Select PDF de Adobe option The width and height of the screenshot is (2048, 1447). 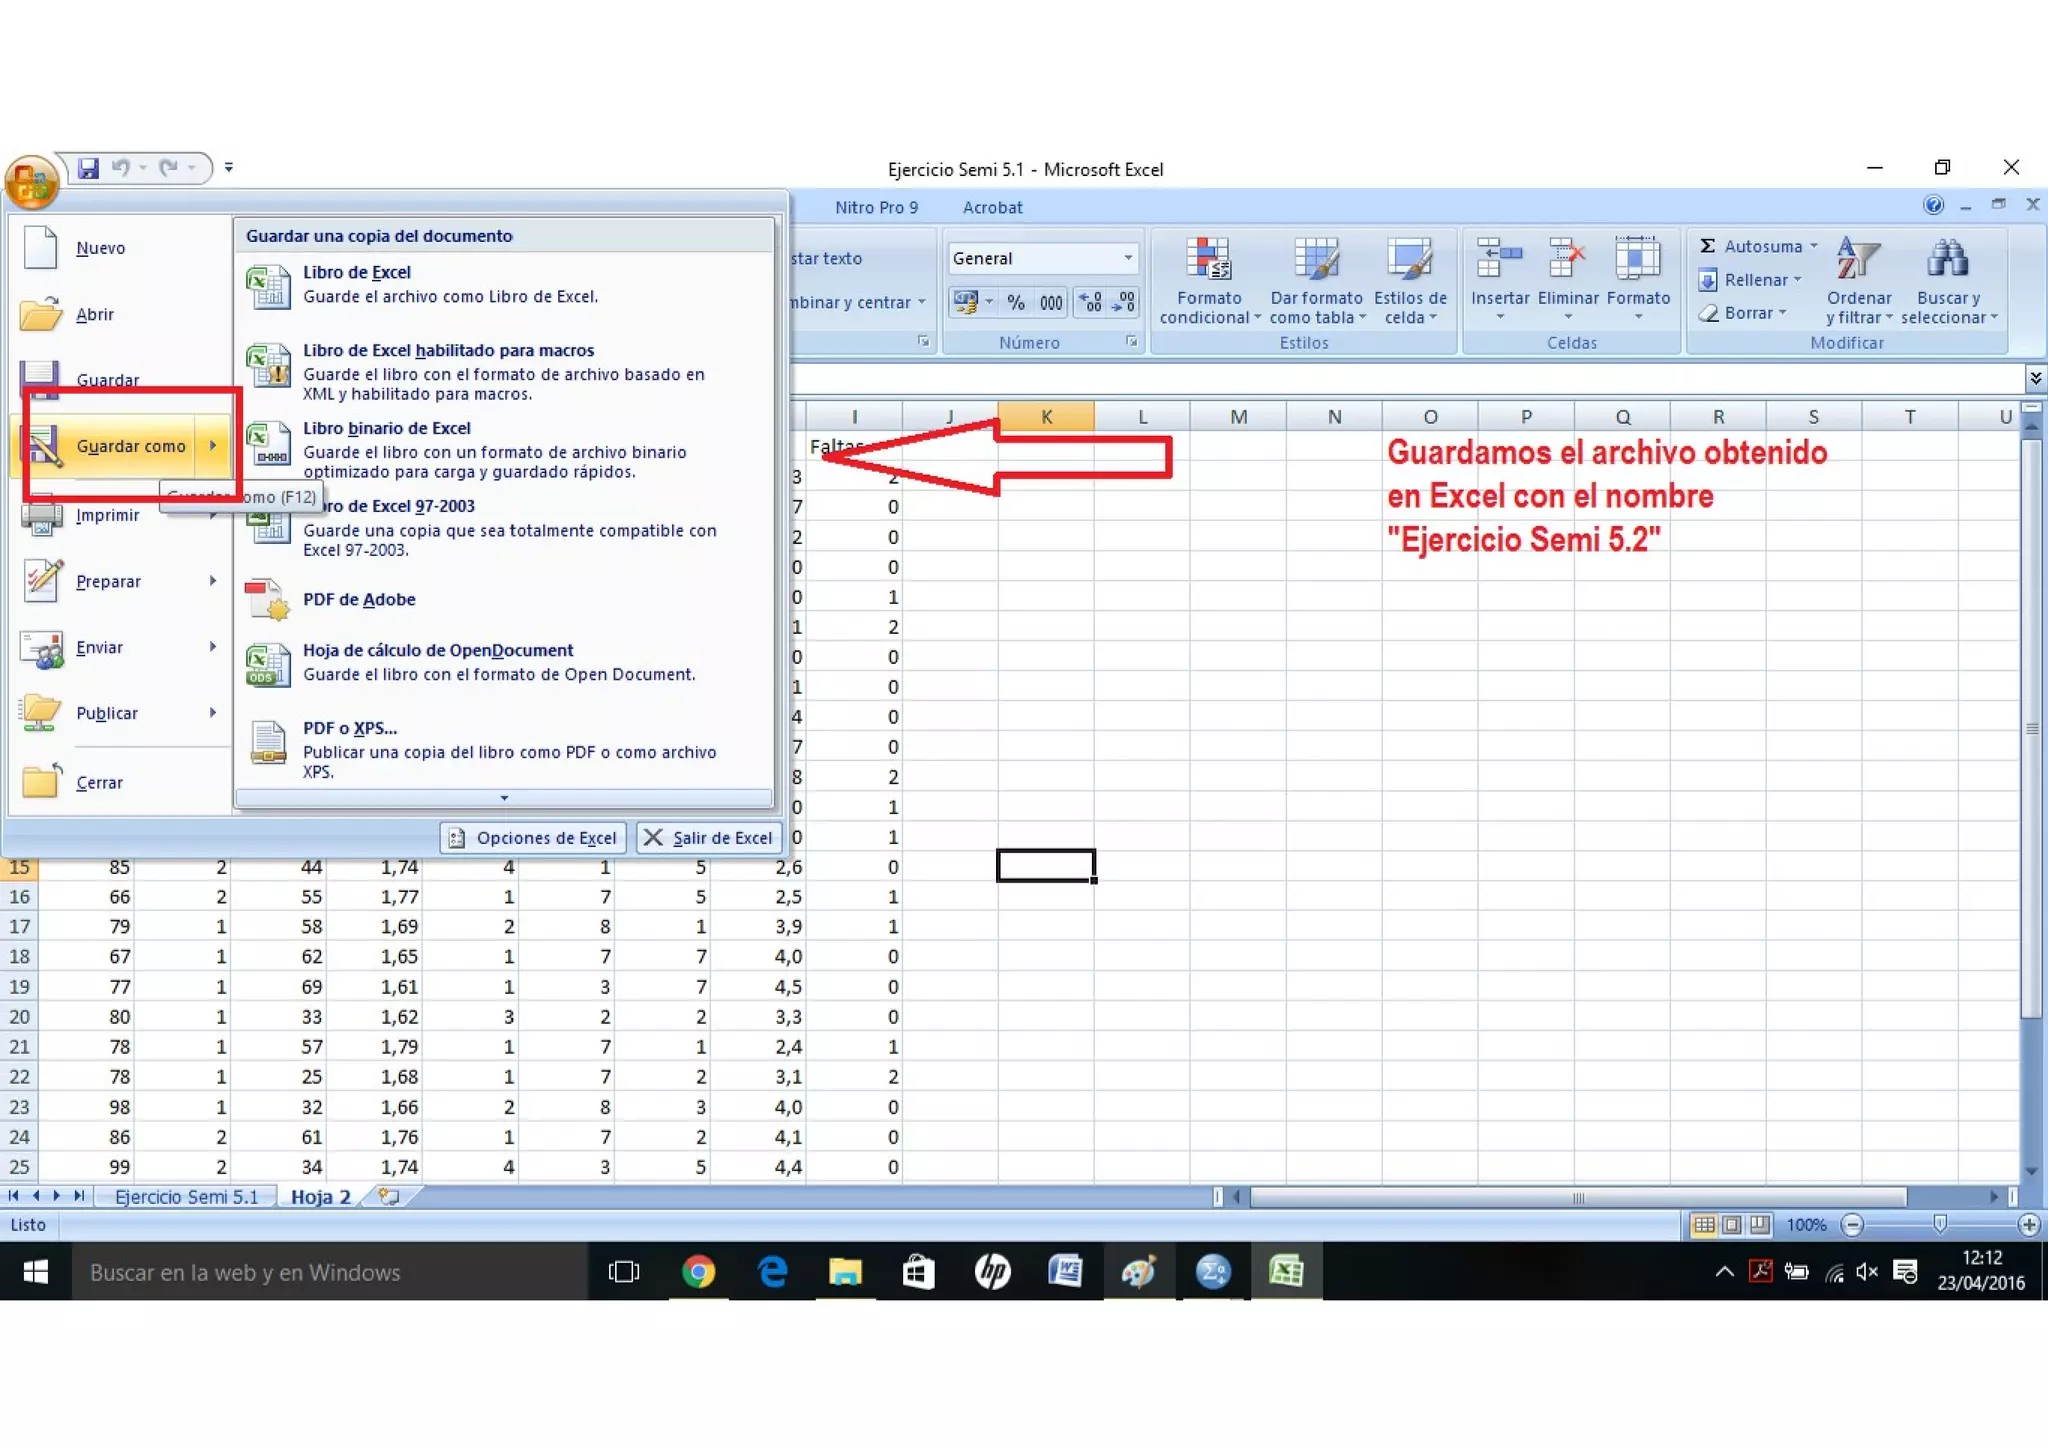(x=504, y=599)
